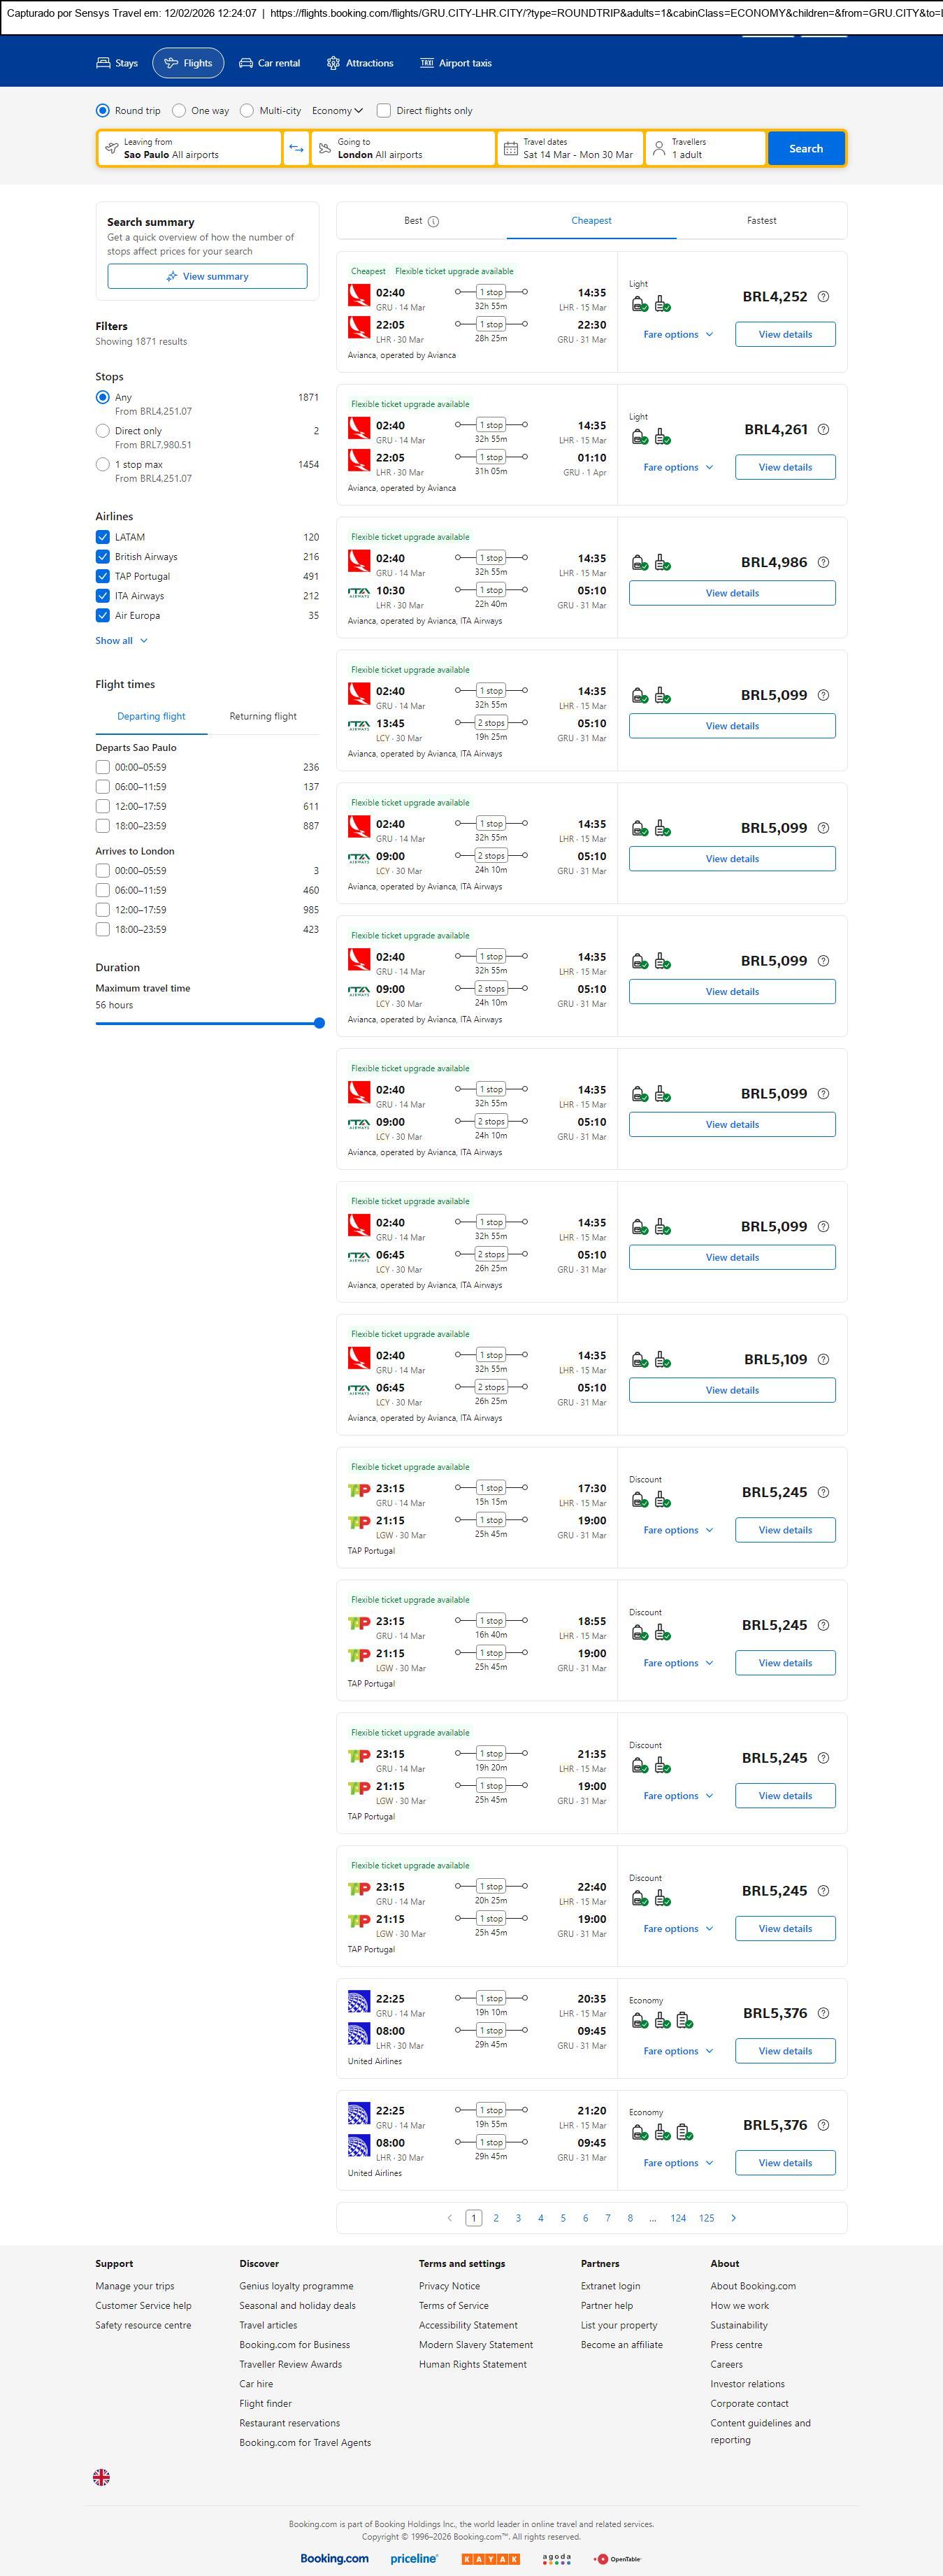
Task: Click the info icon beside the Best tab
Action: (x=433, y=221)
